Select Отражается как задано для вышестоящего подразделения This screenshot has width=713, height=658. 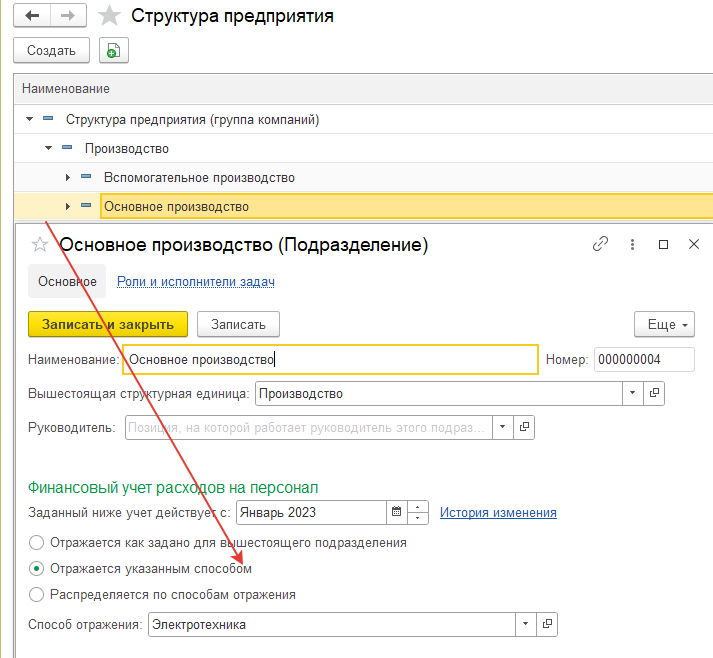(x=36, y=542)
